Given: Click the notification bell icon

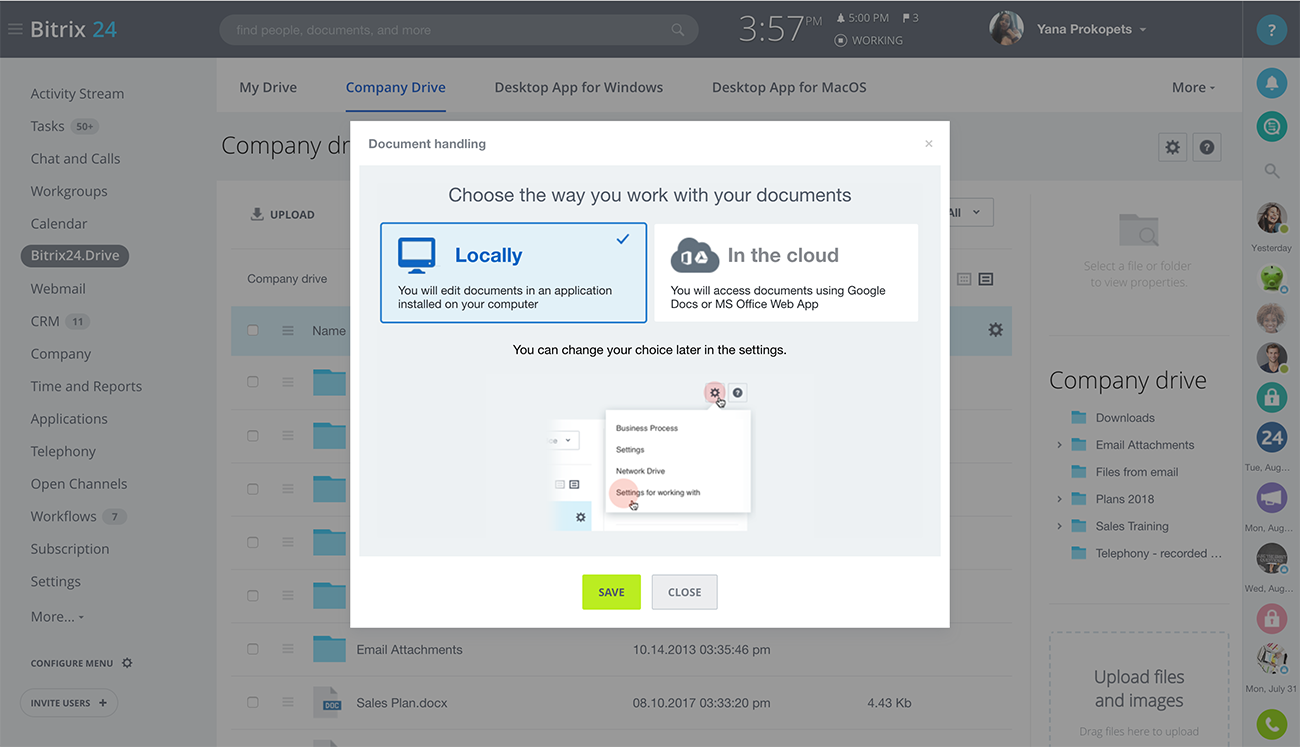Looking at the screenshot, I should [x=1271, y=83].
